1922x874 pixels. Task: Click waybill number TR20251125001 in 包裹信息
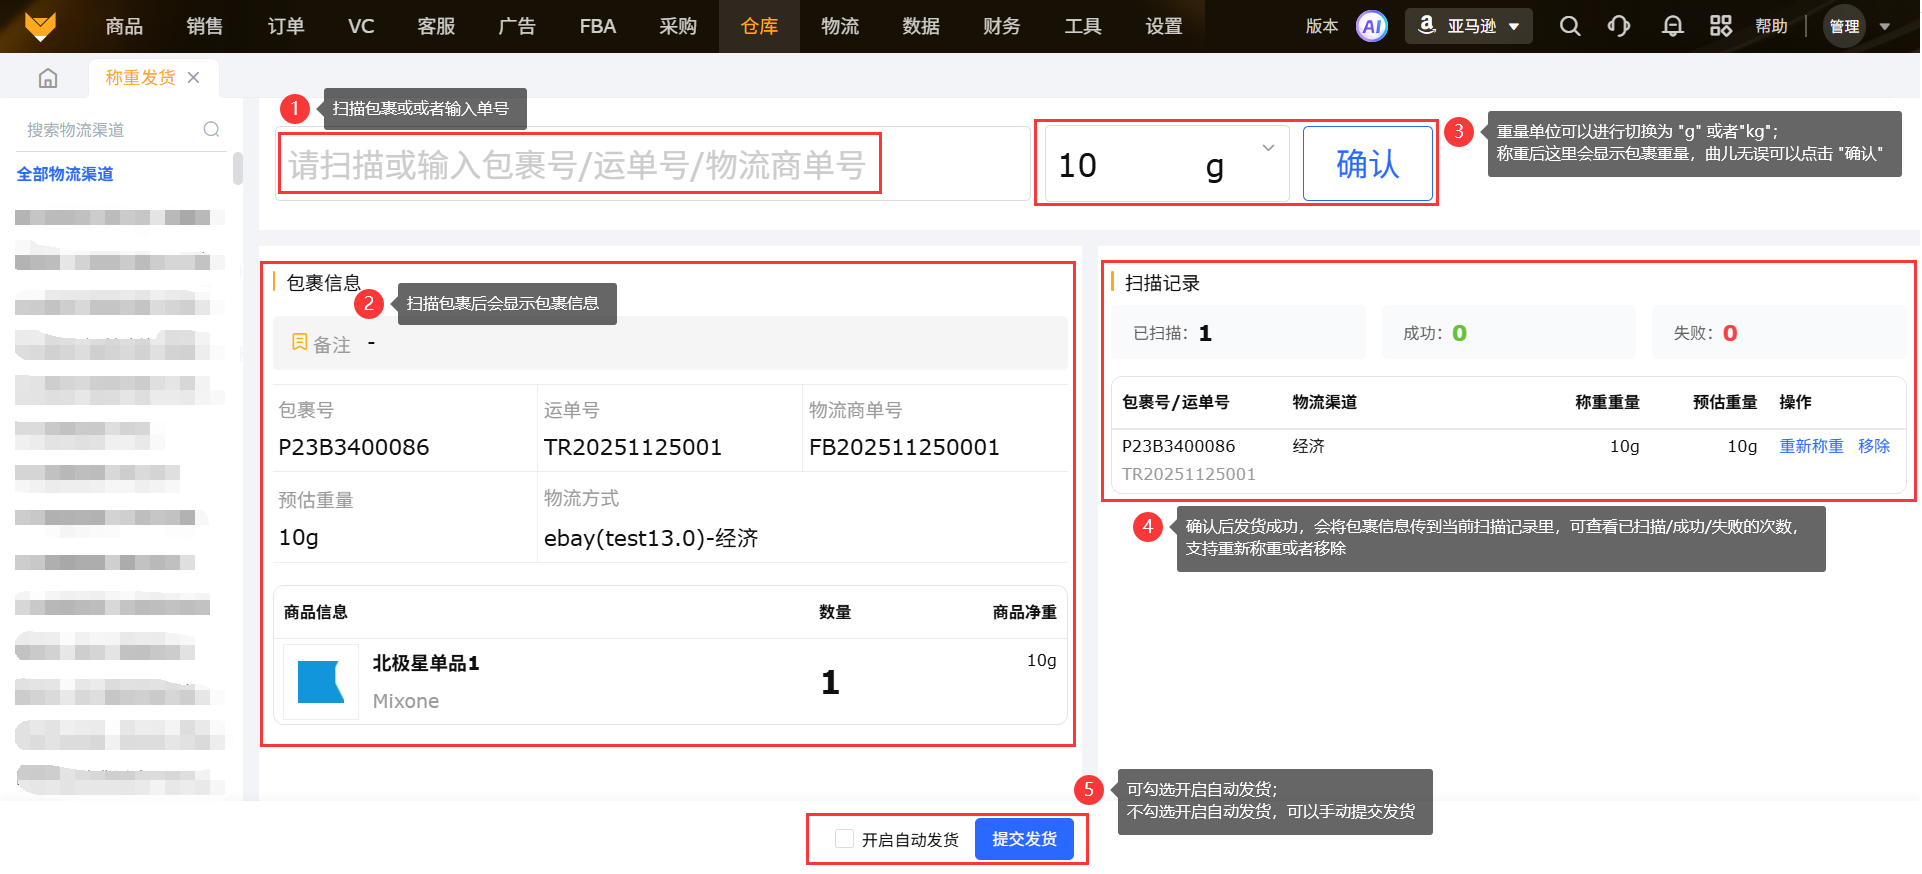coord(633,447)
